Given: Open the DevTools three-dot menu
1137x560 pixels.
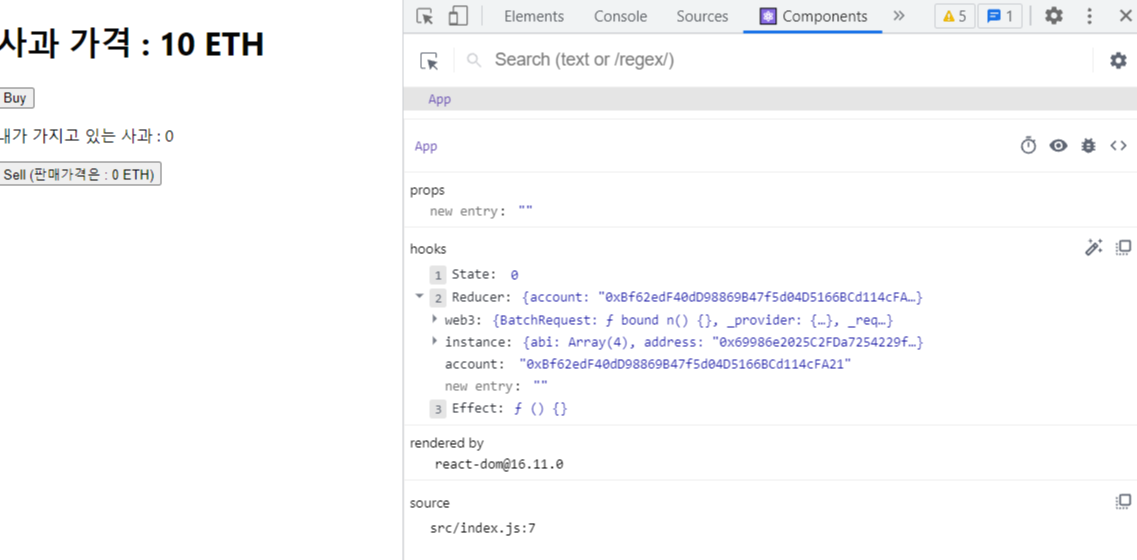Looking at the screenshot, I should tap(1089, 16).
